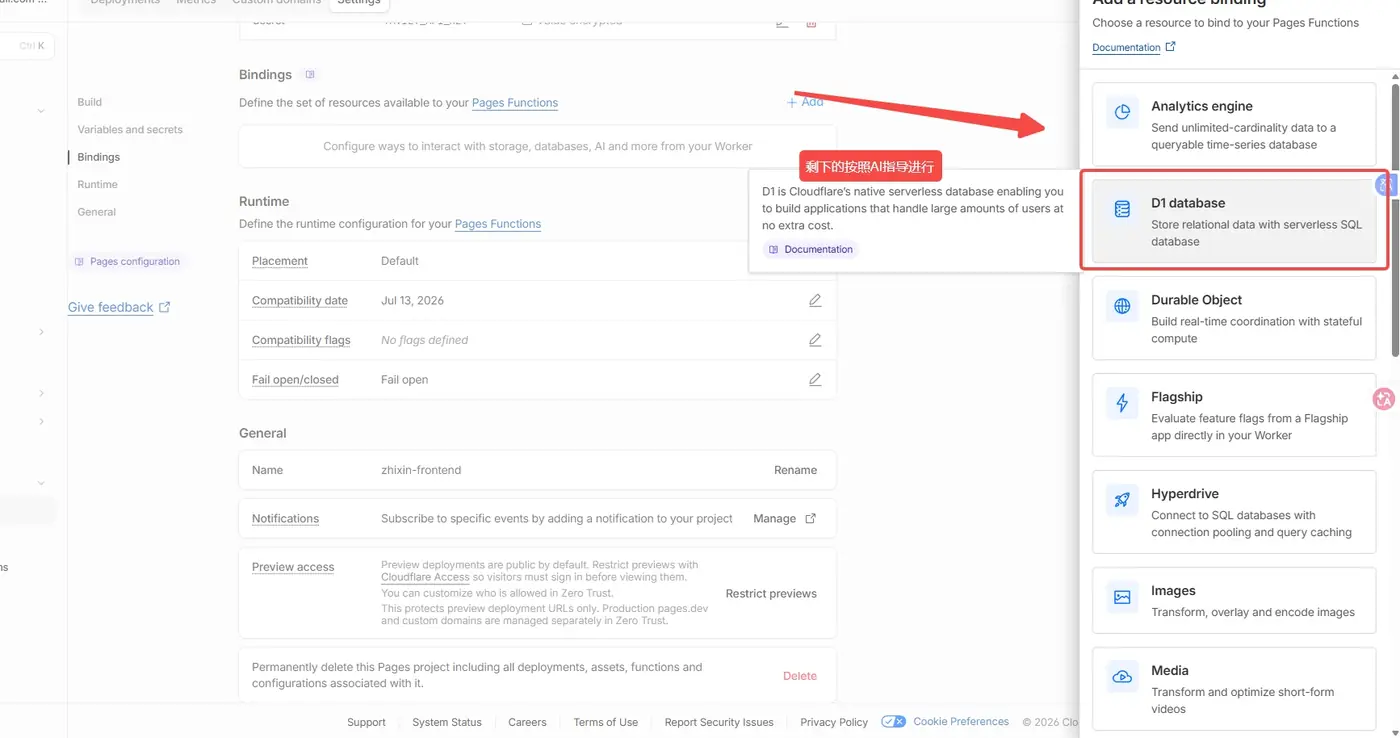
Task: Click the red Delete project link
Action: [800, 676]
